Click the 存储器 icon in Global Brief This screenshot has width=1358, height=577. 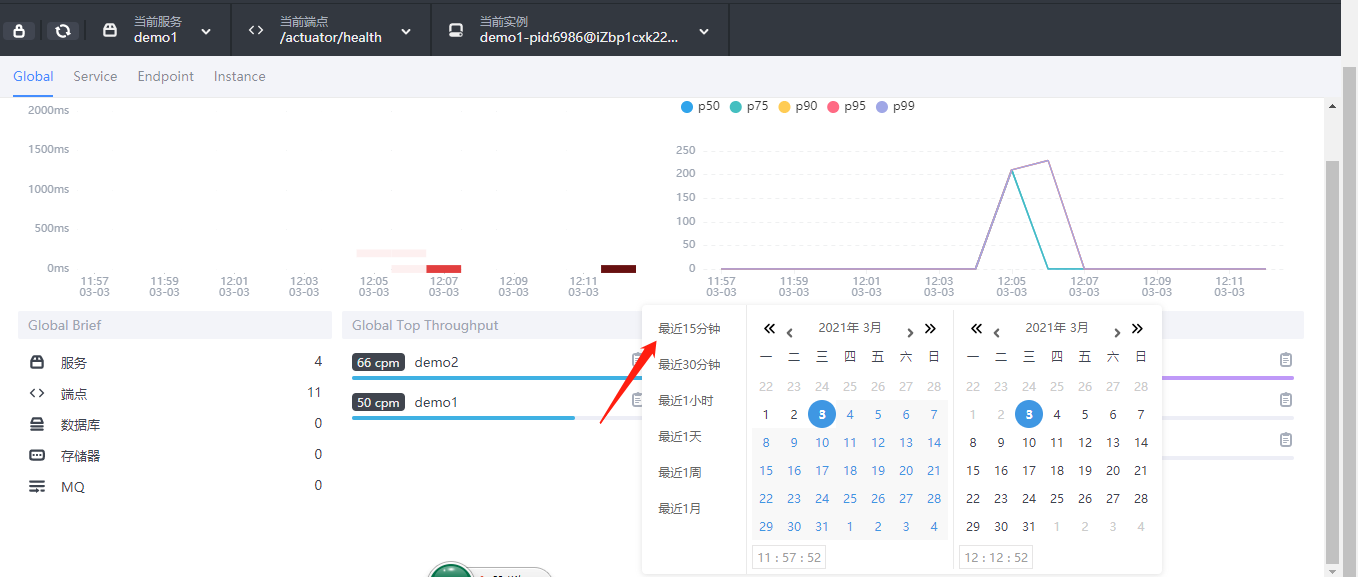pos(37,455)
